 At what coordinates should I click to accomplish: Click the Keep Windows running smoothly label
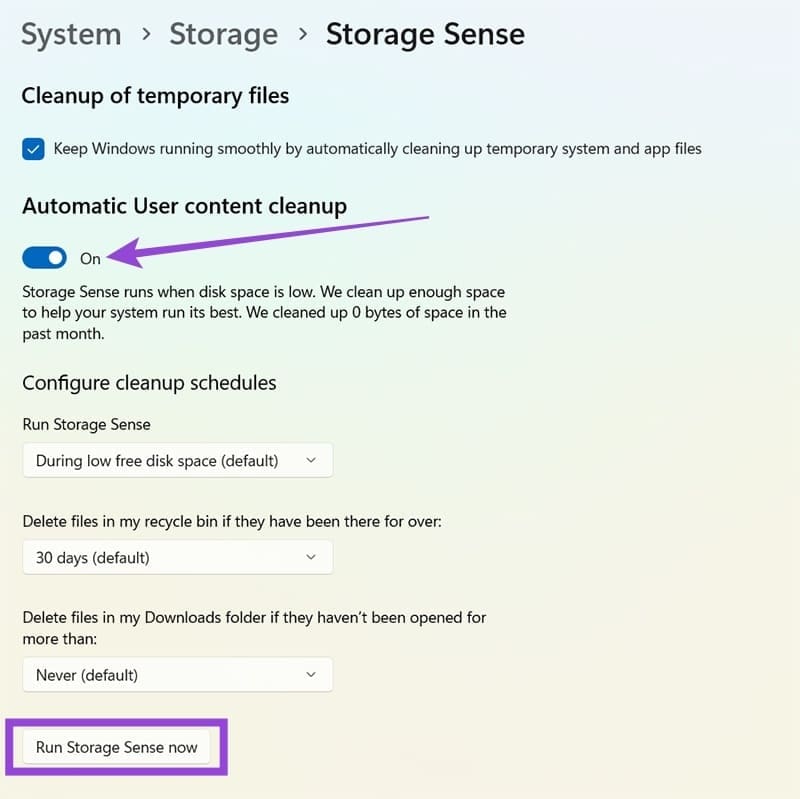(x=377, y=149)
